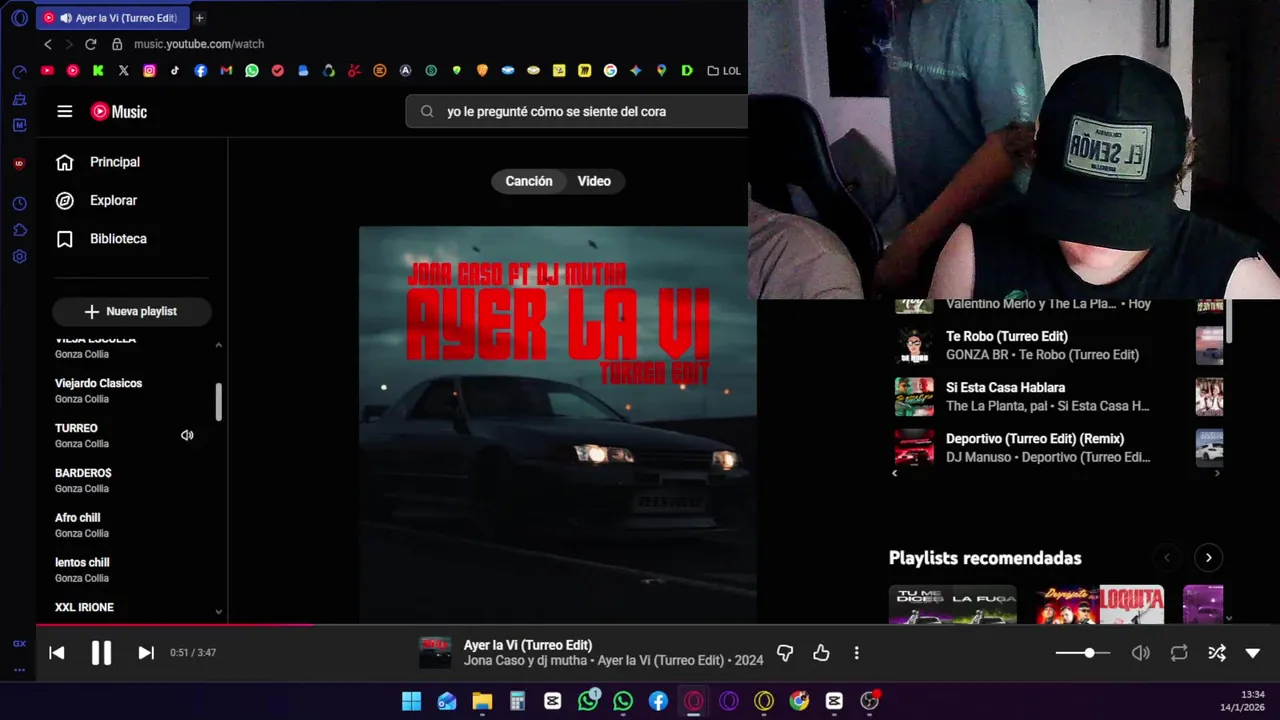
Task: Create a Nueva playlist
Action: click(131, 312)
